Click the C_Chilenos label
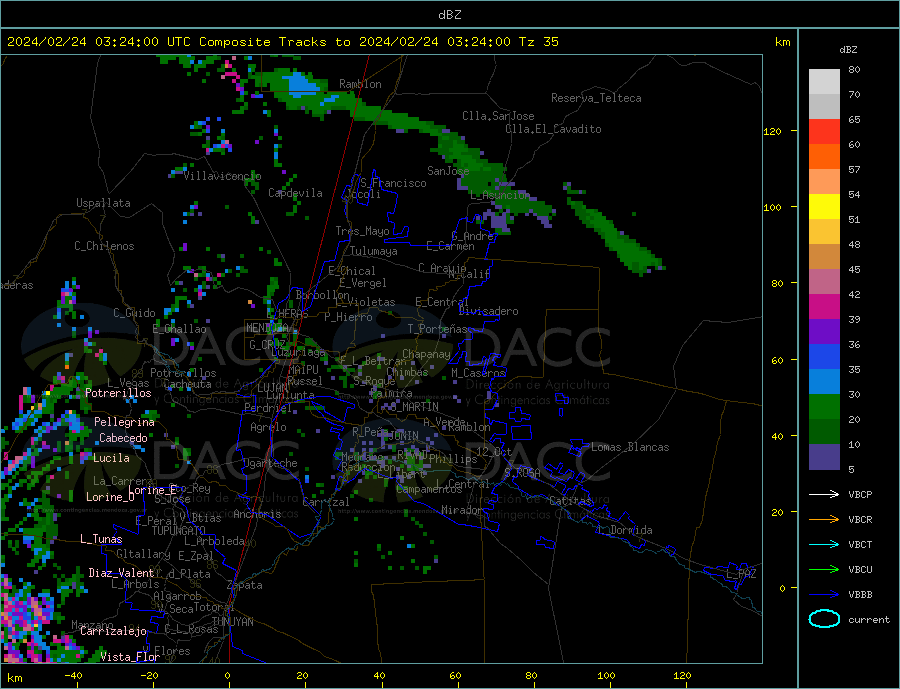 tap(104, 246)
